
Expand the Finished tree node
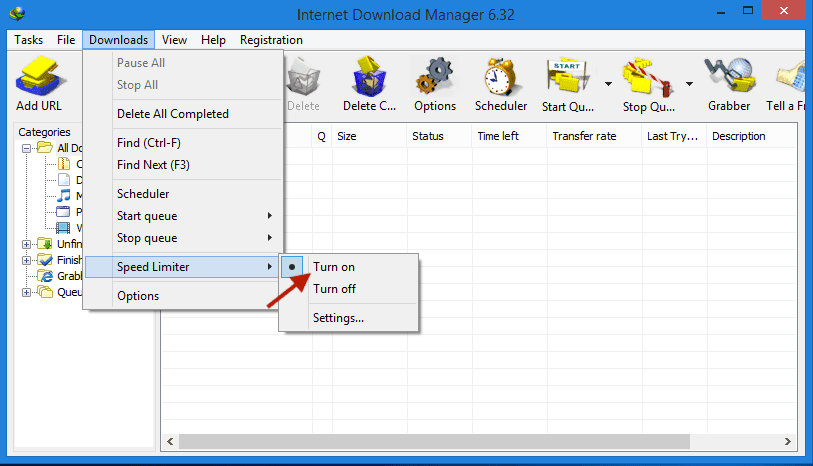(26, 260)
